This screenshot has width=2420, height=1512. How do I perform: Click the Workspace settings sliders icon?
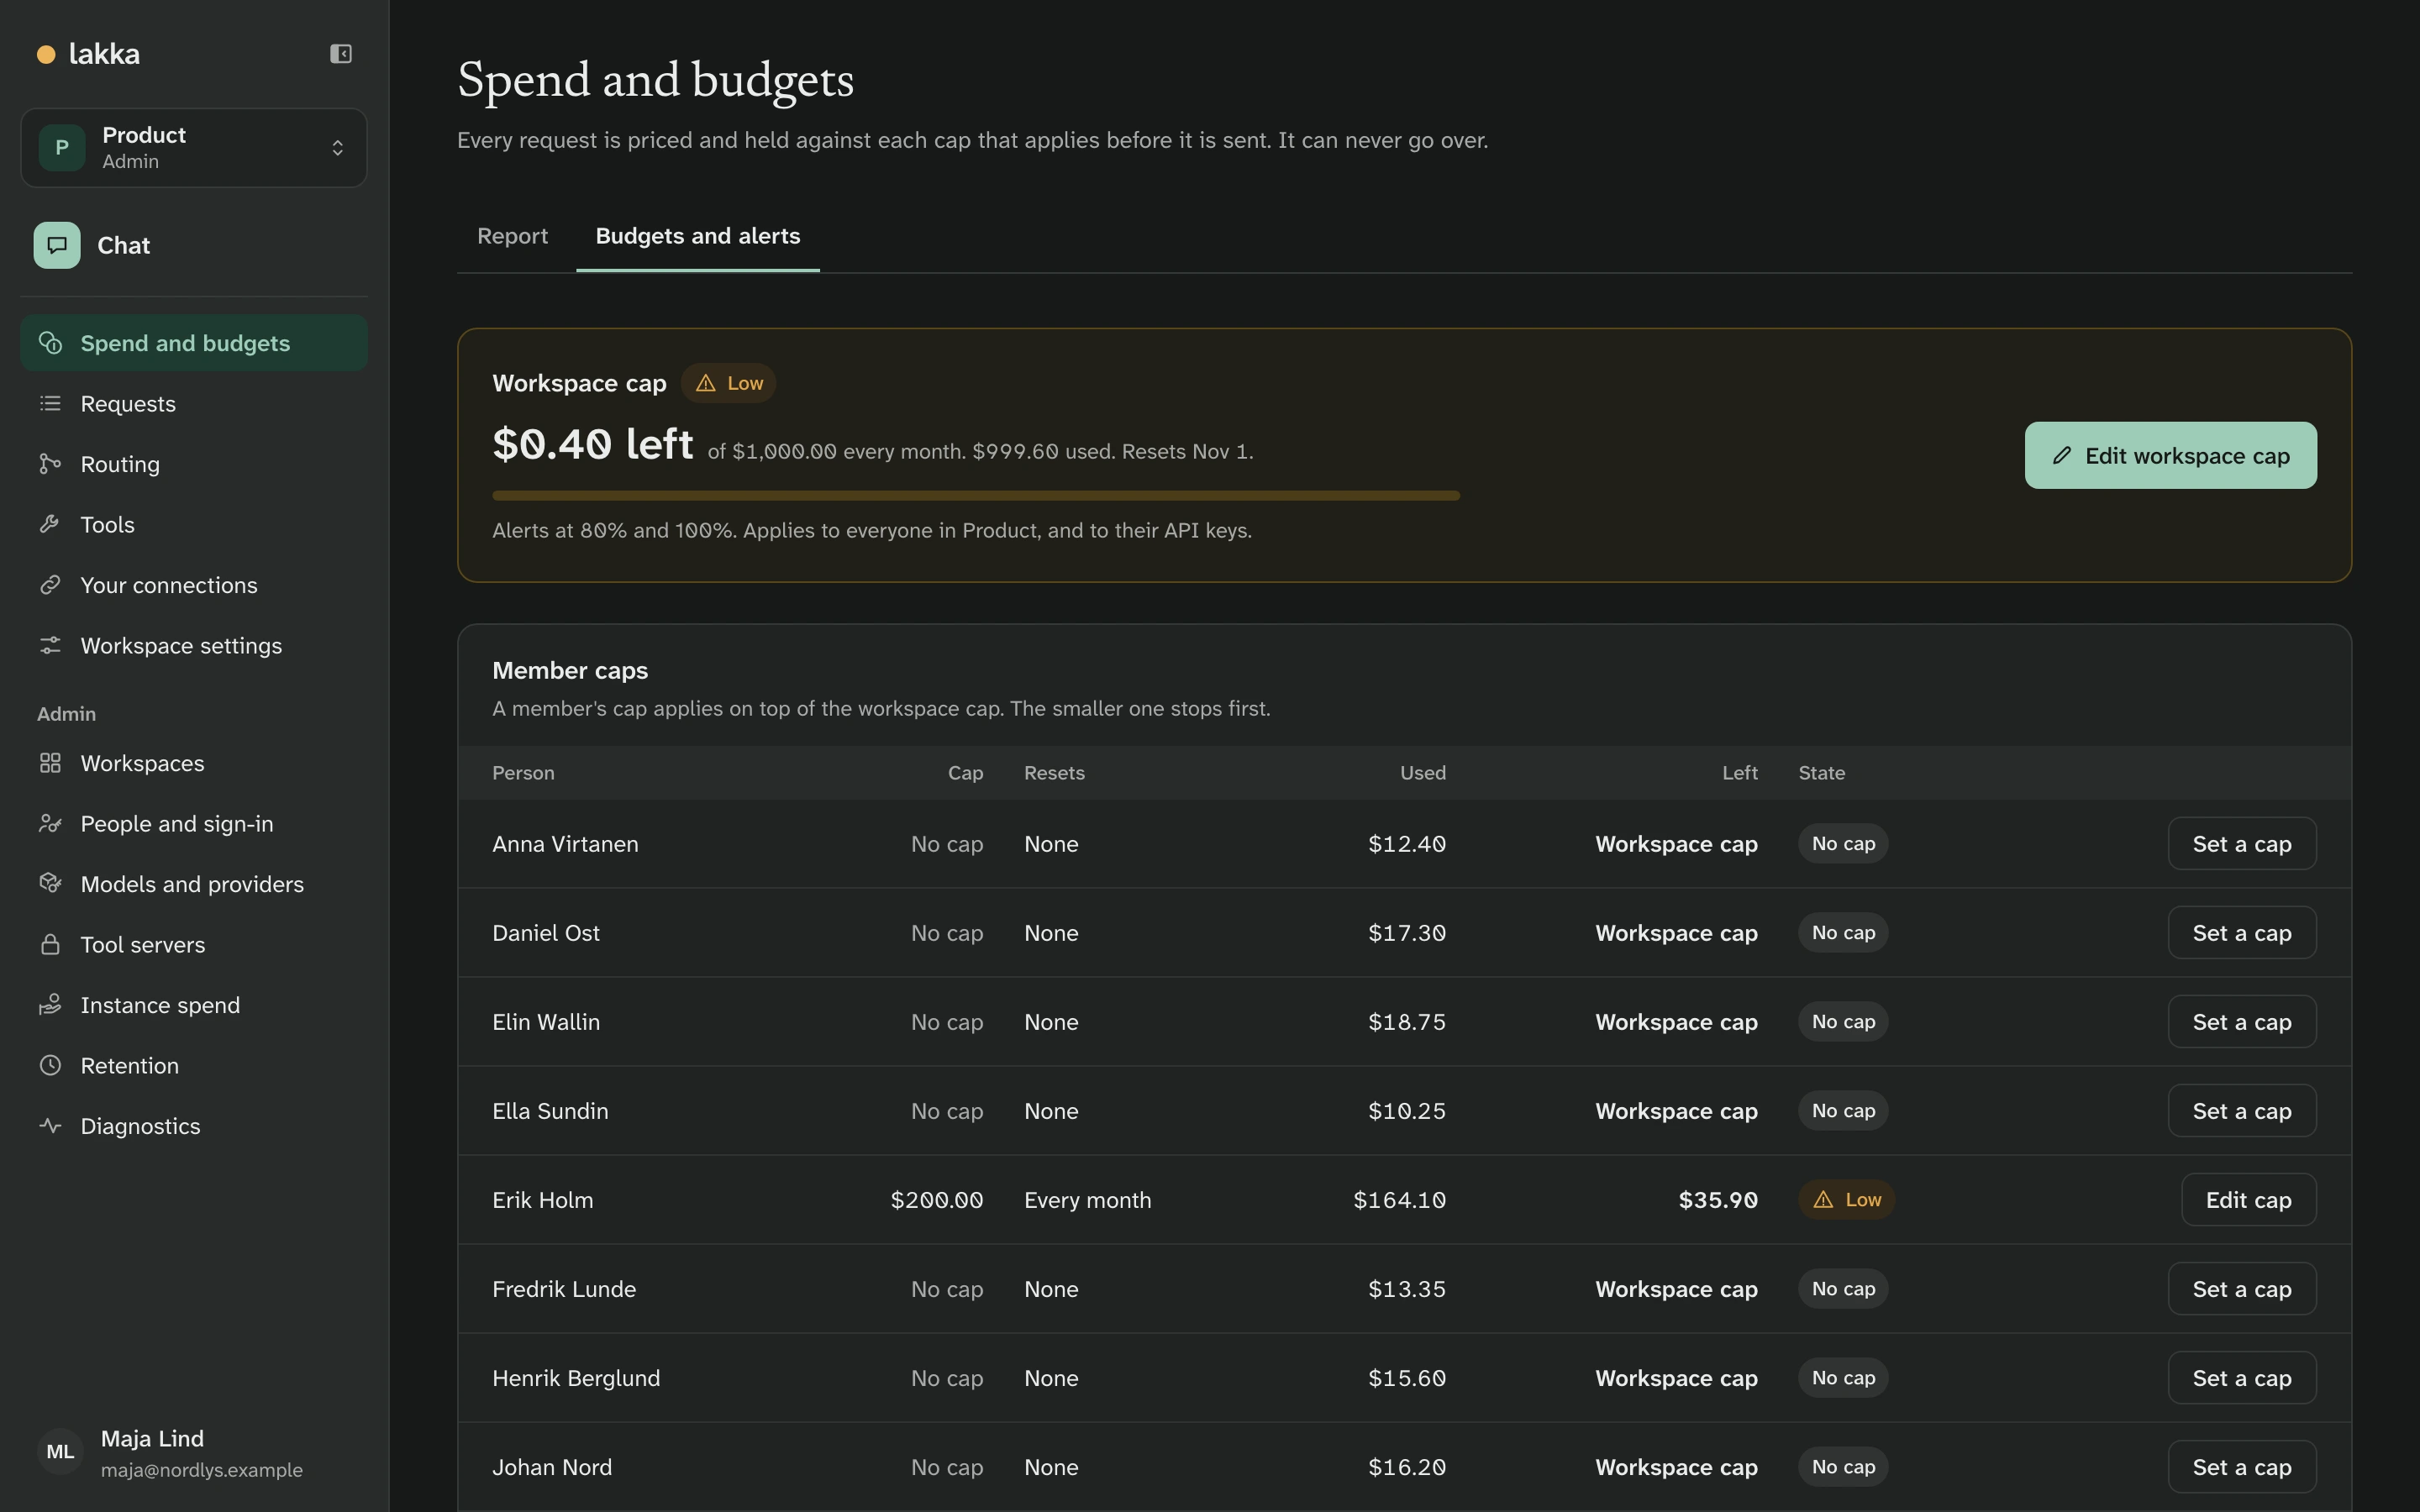tap(50, 646)
